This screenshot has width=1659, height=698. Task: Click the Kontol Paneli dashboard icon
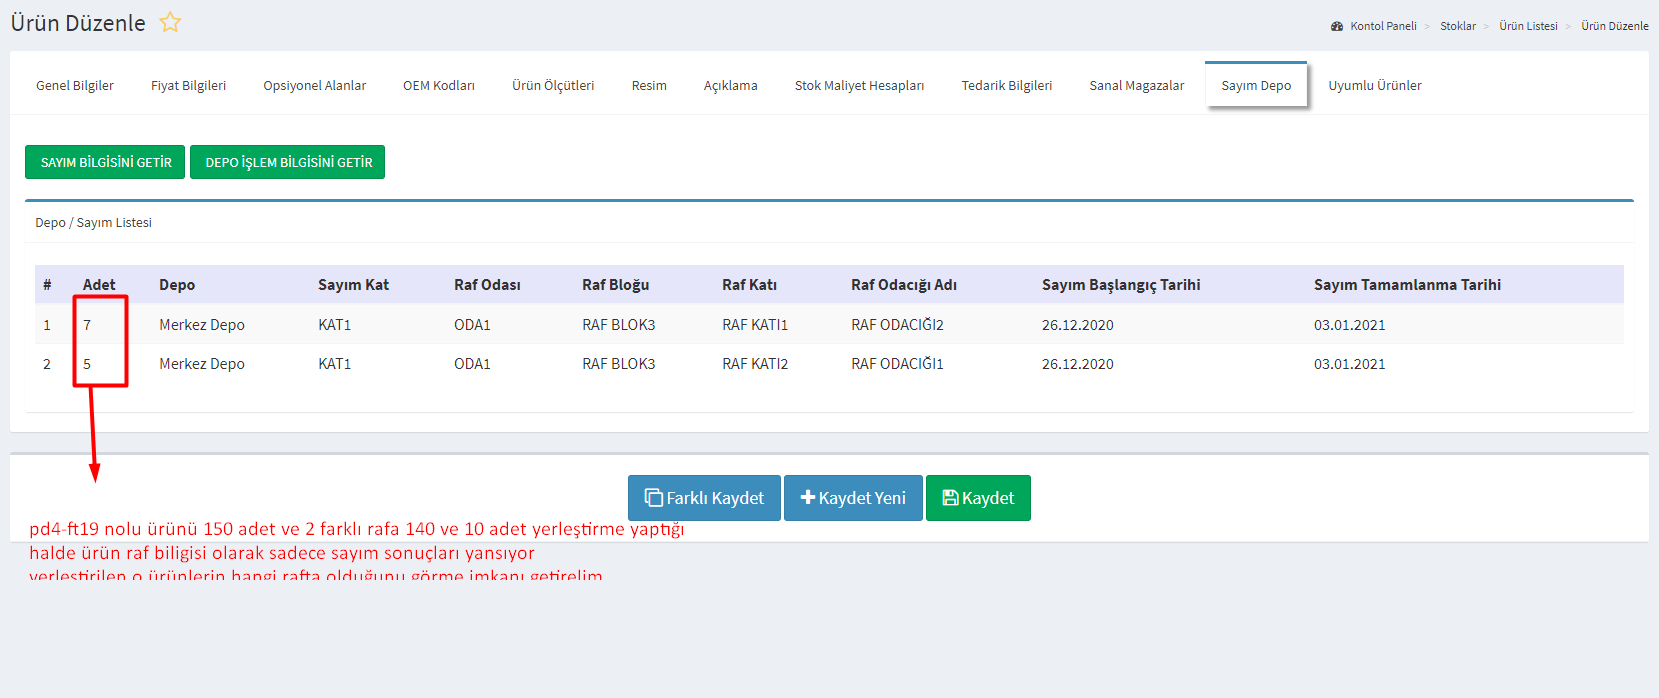1337,26
